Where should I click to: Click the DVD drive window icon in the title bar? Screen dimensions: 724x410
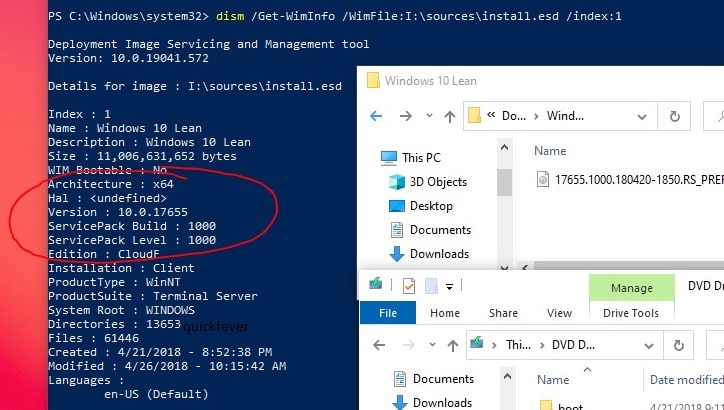tap(376, 283)
